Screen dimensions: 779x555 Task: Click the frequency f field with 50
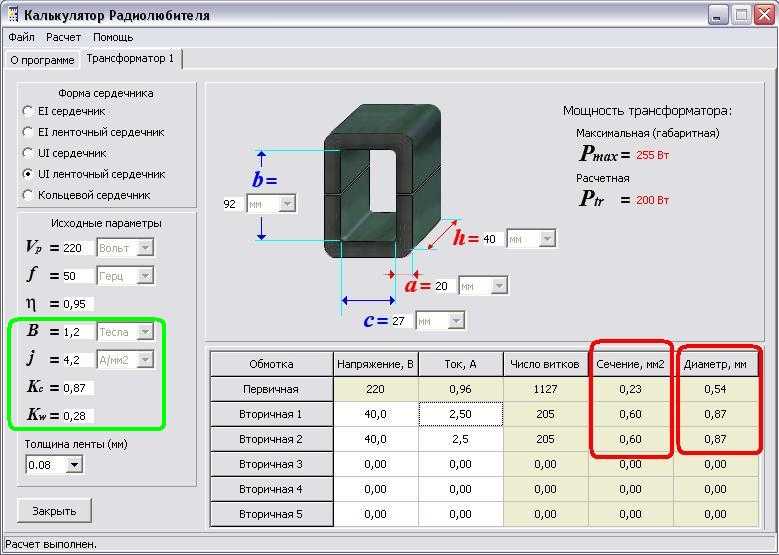pyautogui.click(x=78, y=276)
